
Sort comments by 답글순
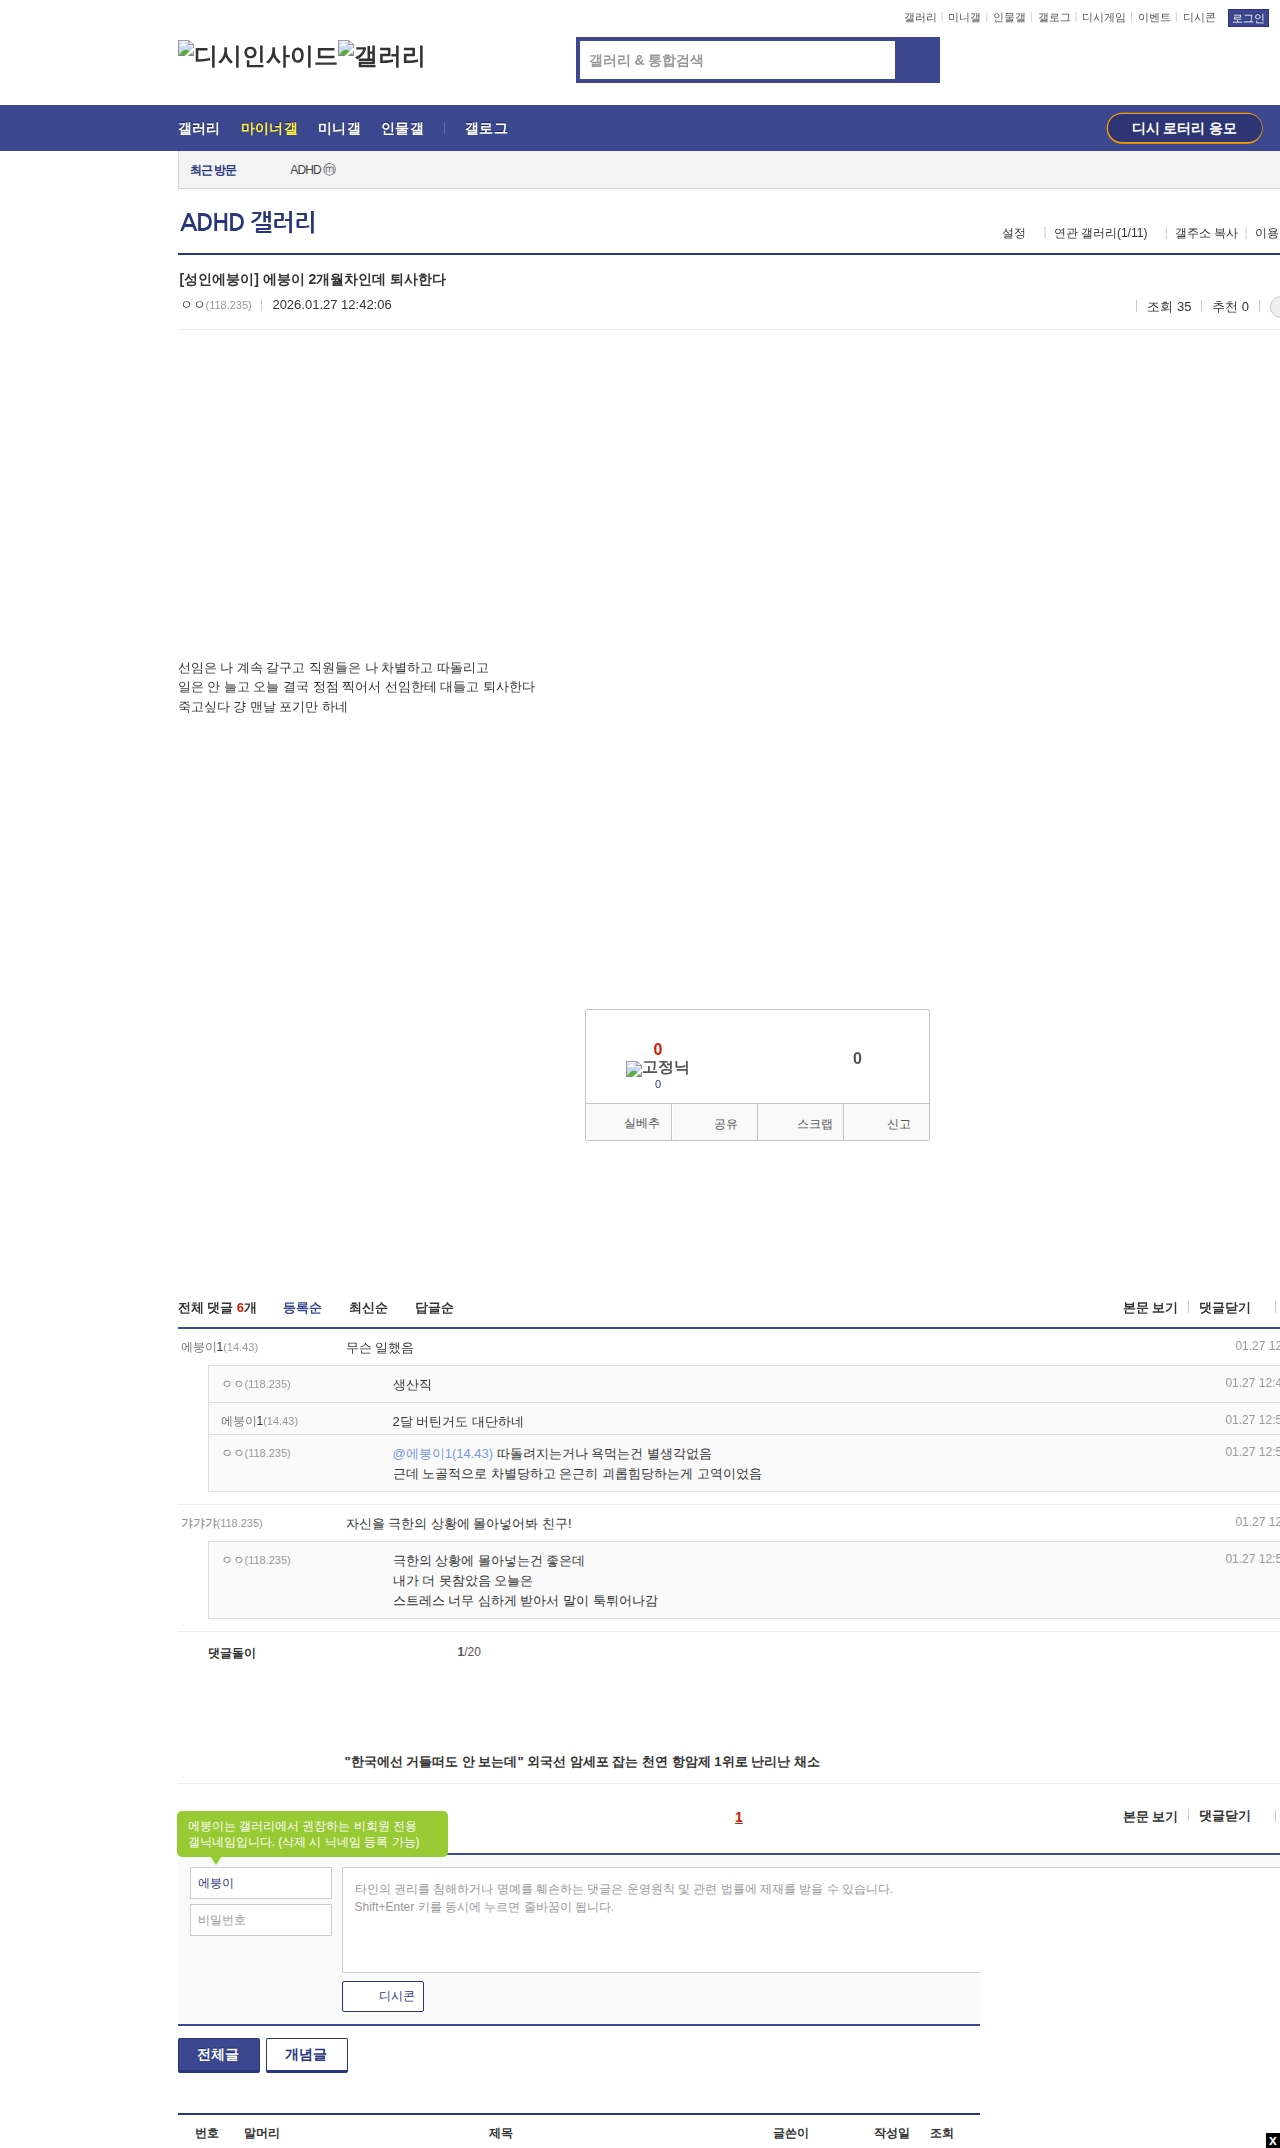click(434, 1308)
